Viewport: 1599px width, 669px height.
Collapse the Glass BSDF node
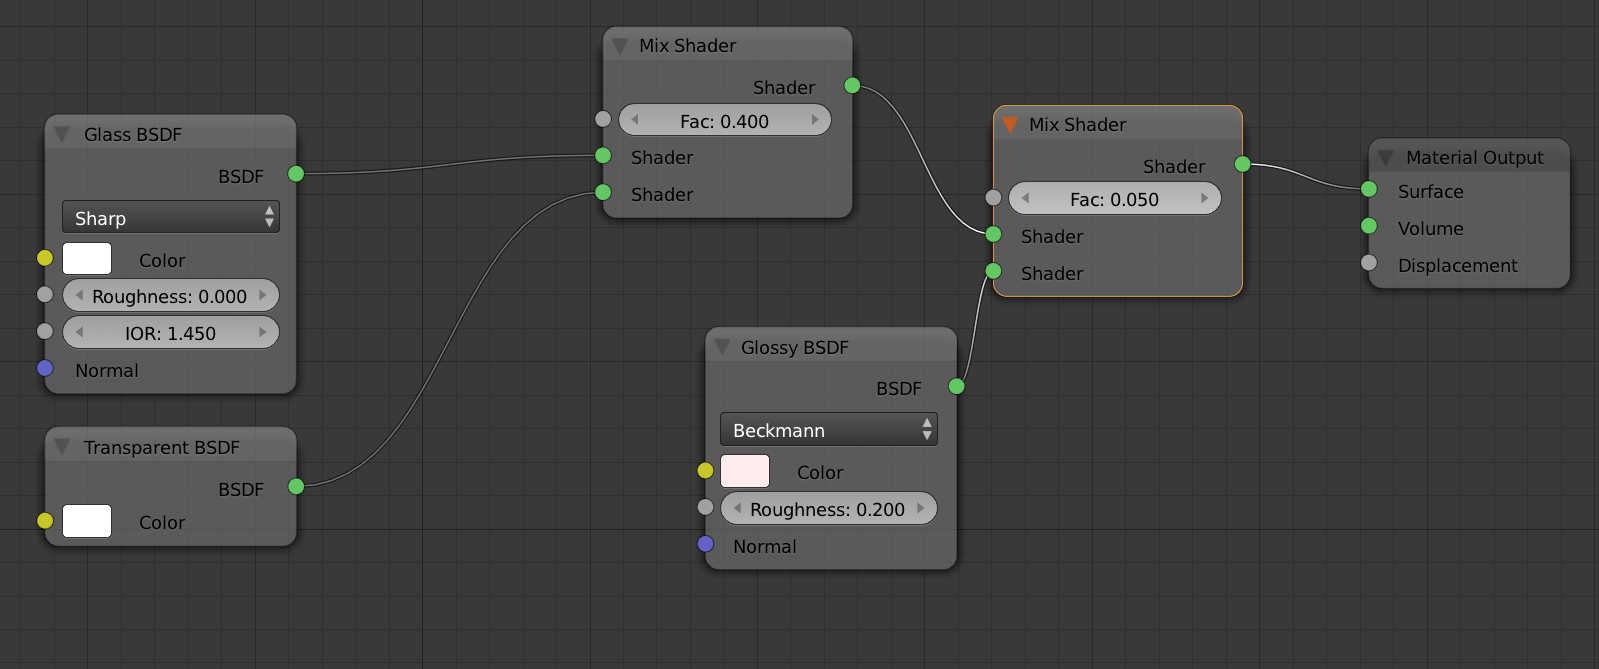click(62, 134)
